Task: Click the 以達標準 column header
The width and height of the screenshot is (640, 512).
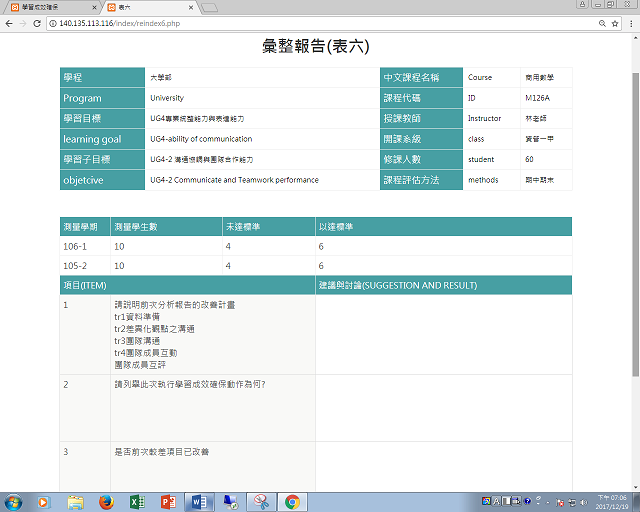Action: [444, 227]
